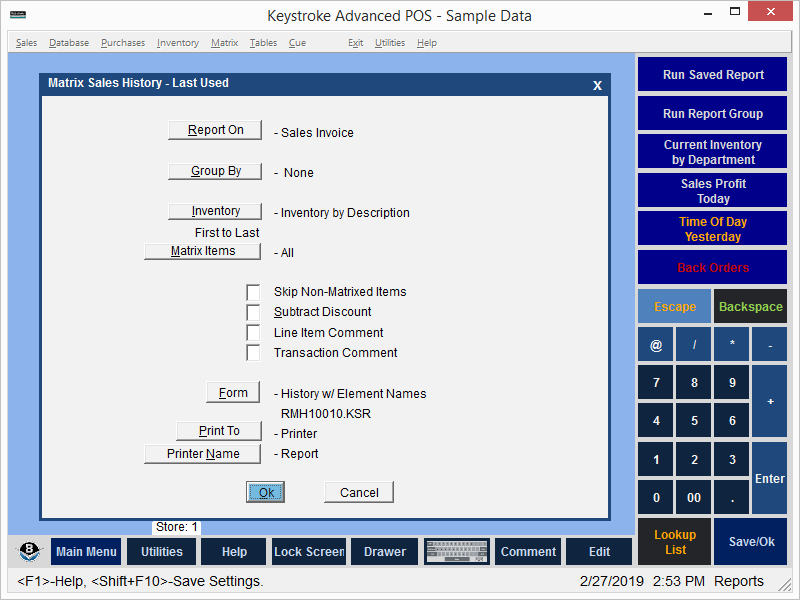Screen dimensions: 800x600
Task: Click the Escape button
Action: [x=674, y=306]
